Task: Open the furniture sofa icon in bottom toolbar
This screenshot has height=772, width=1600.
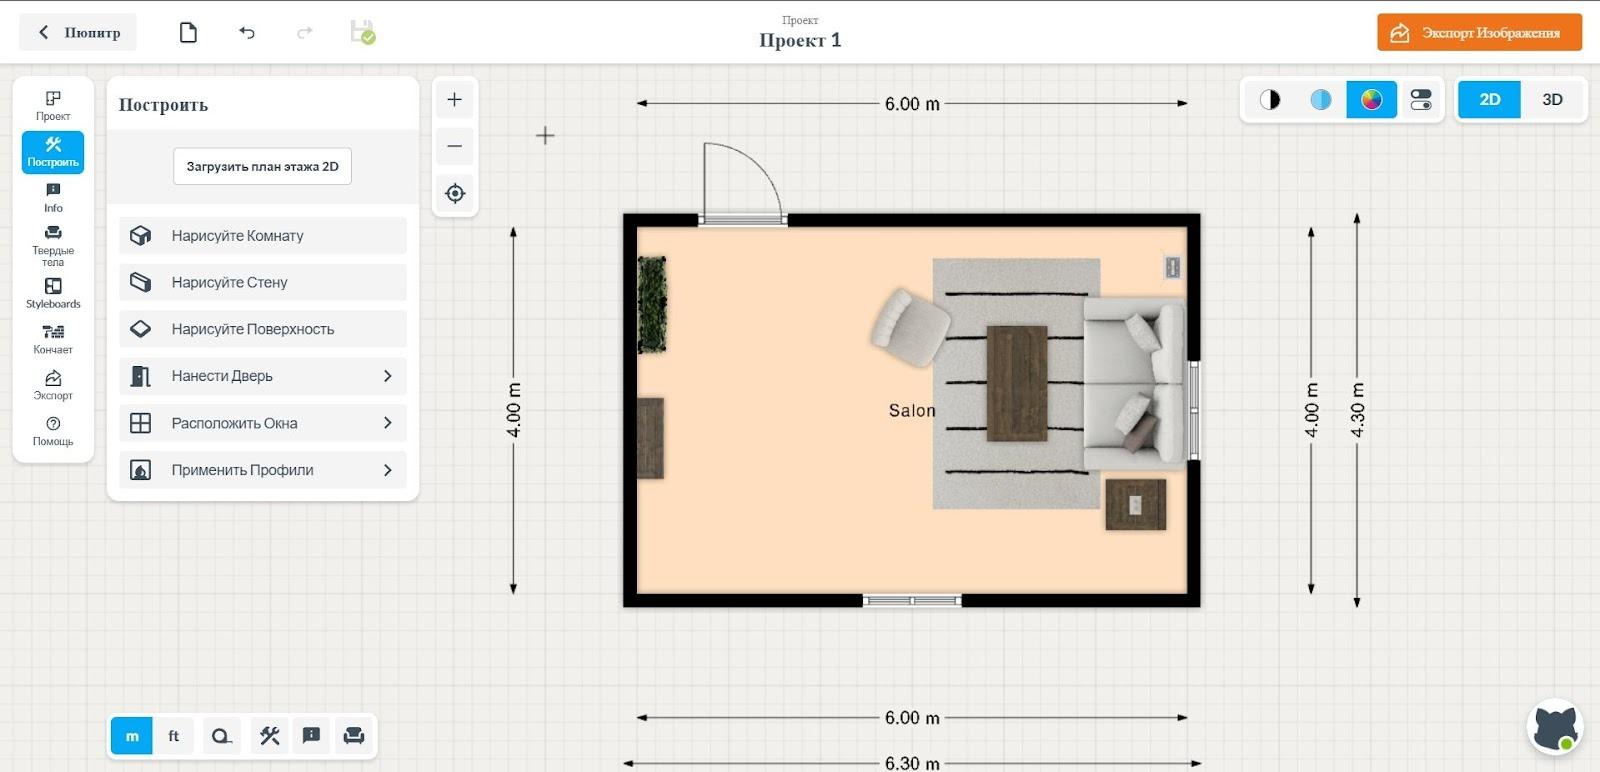Action: pos(353,736)
